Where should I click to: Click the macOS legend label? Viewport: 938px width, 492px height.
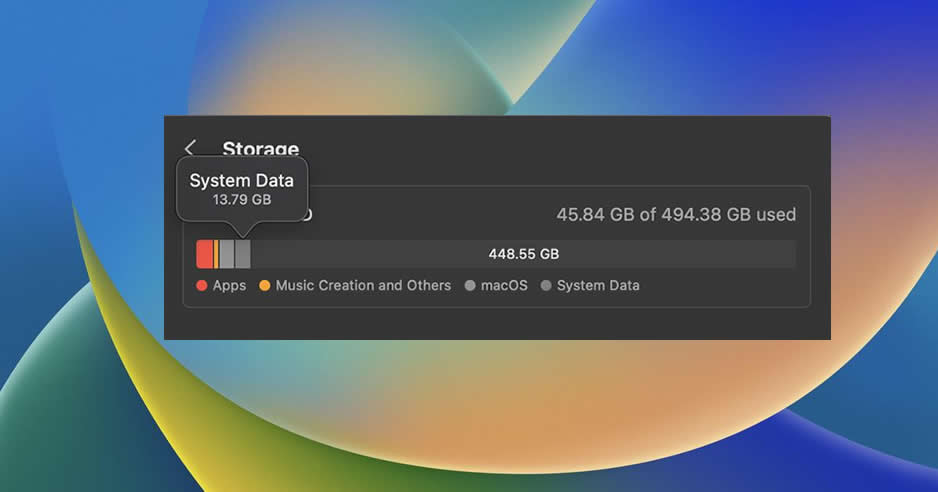504,286
